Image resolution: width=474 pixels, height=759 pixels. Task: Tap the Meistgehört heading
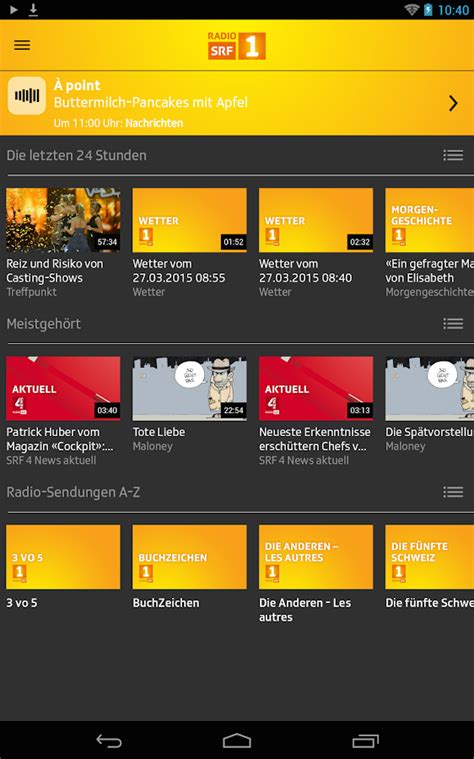point(44,324)
